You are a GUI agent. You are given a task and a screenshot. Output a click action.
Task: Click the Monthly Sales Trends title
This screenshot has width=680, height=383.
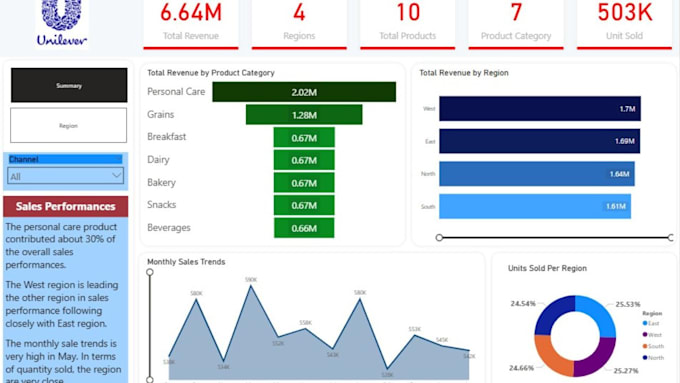point(186,262)
